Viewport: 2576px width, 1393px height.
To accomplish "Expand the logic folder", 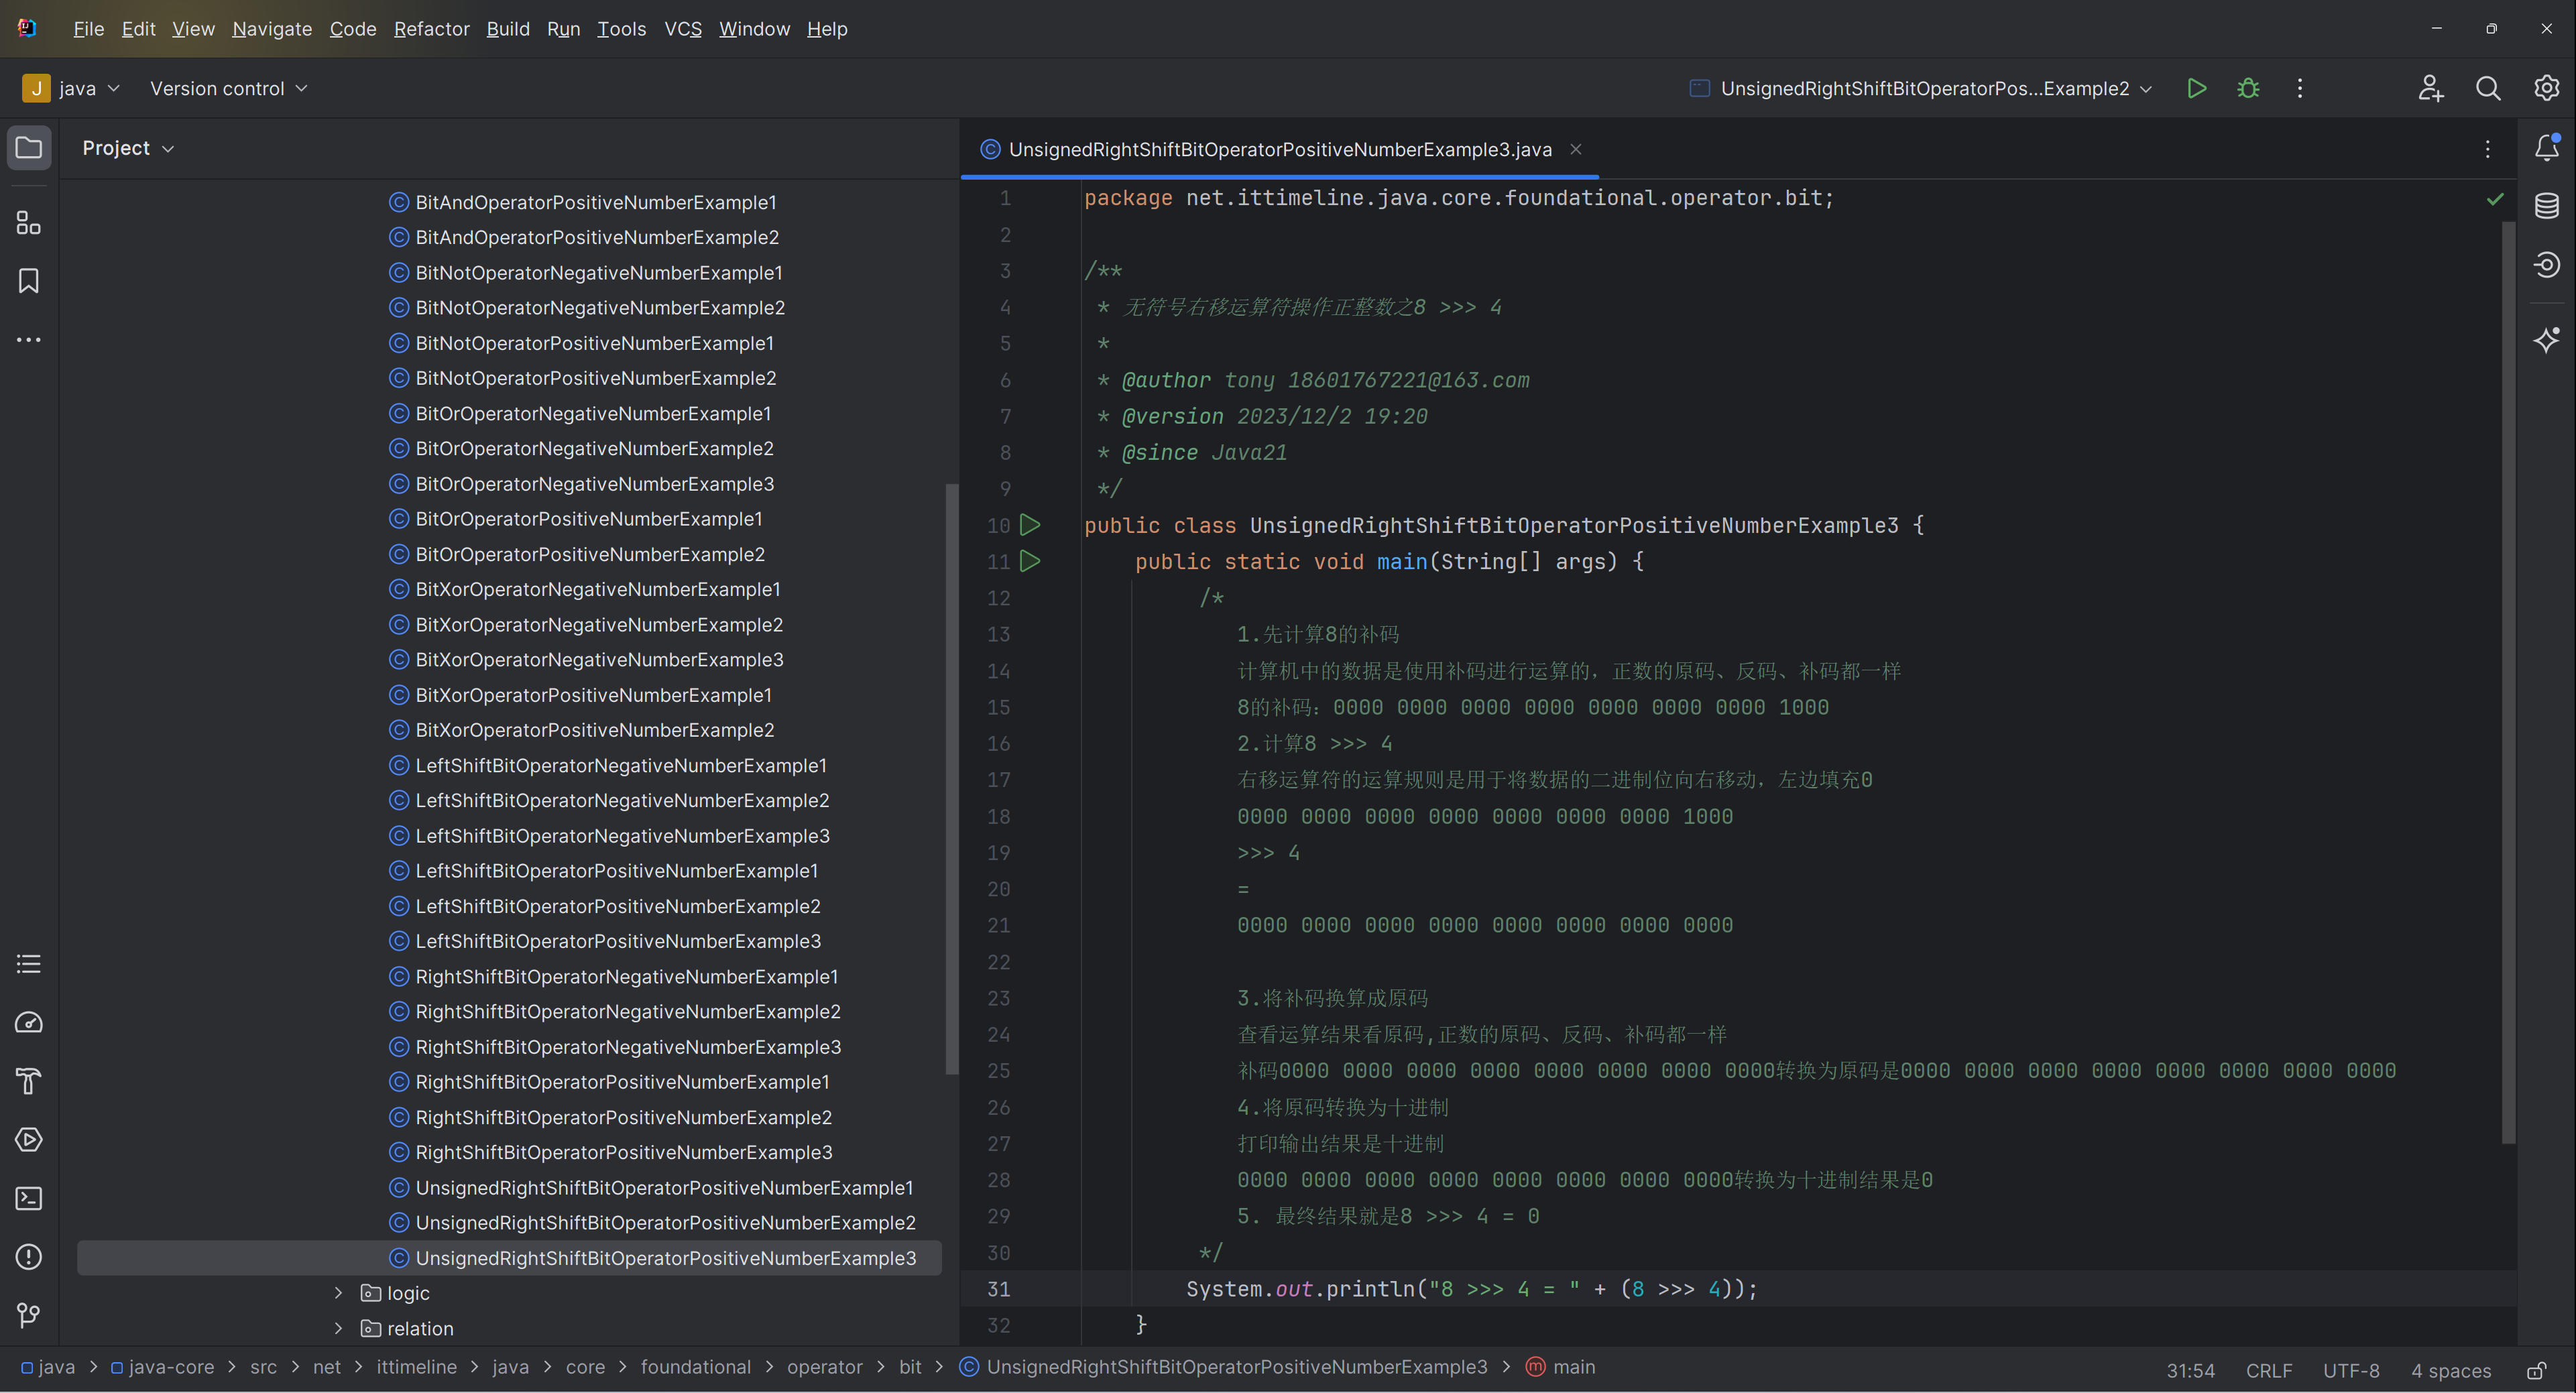I will [338, 1293].
